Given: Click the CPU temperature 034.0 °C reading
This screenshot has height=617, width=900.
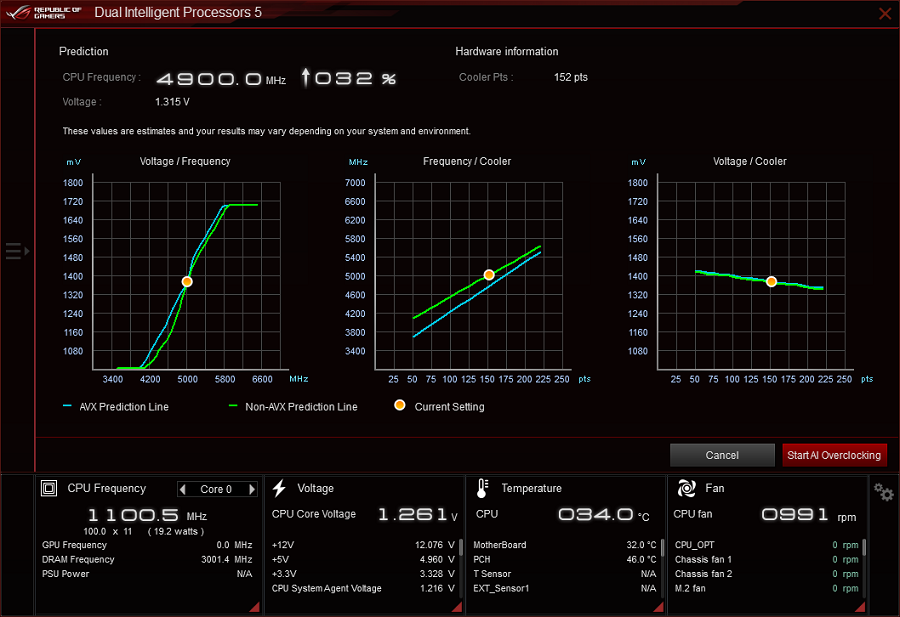Looking at the screenshot, I should point(604,514).
